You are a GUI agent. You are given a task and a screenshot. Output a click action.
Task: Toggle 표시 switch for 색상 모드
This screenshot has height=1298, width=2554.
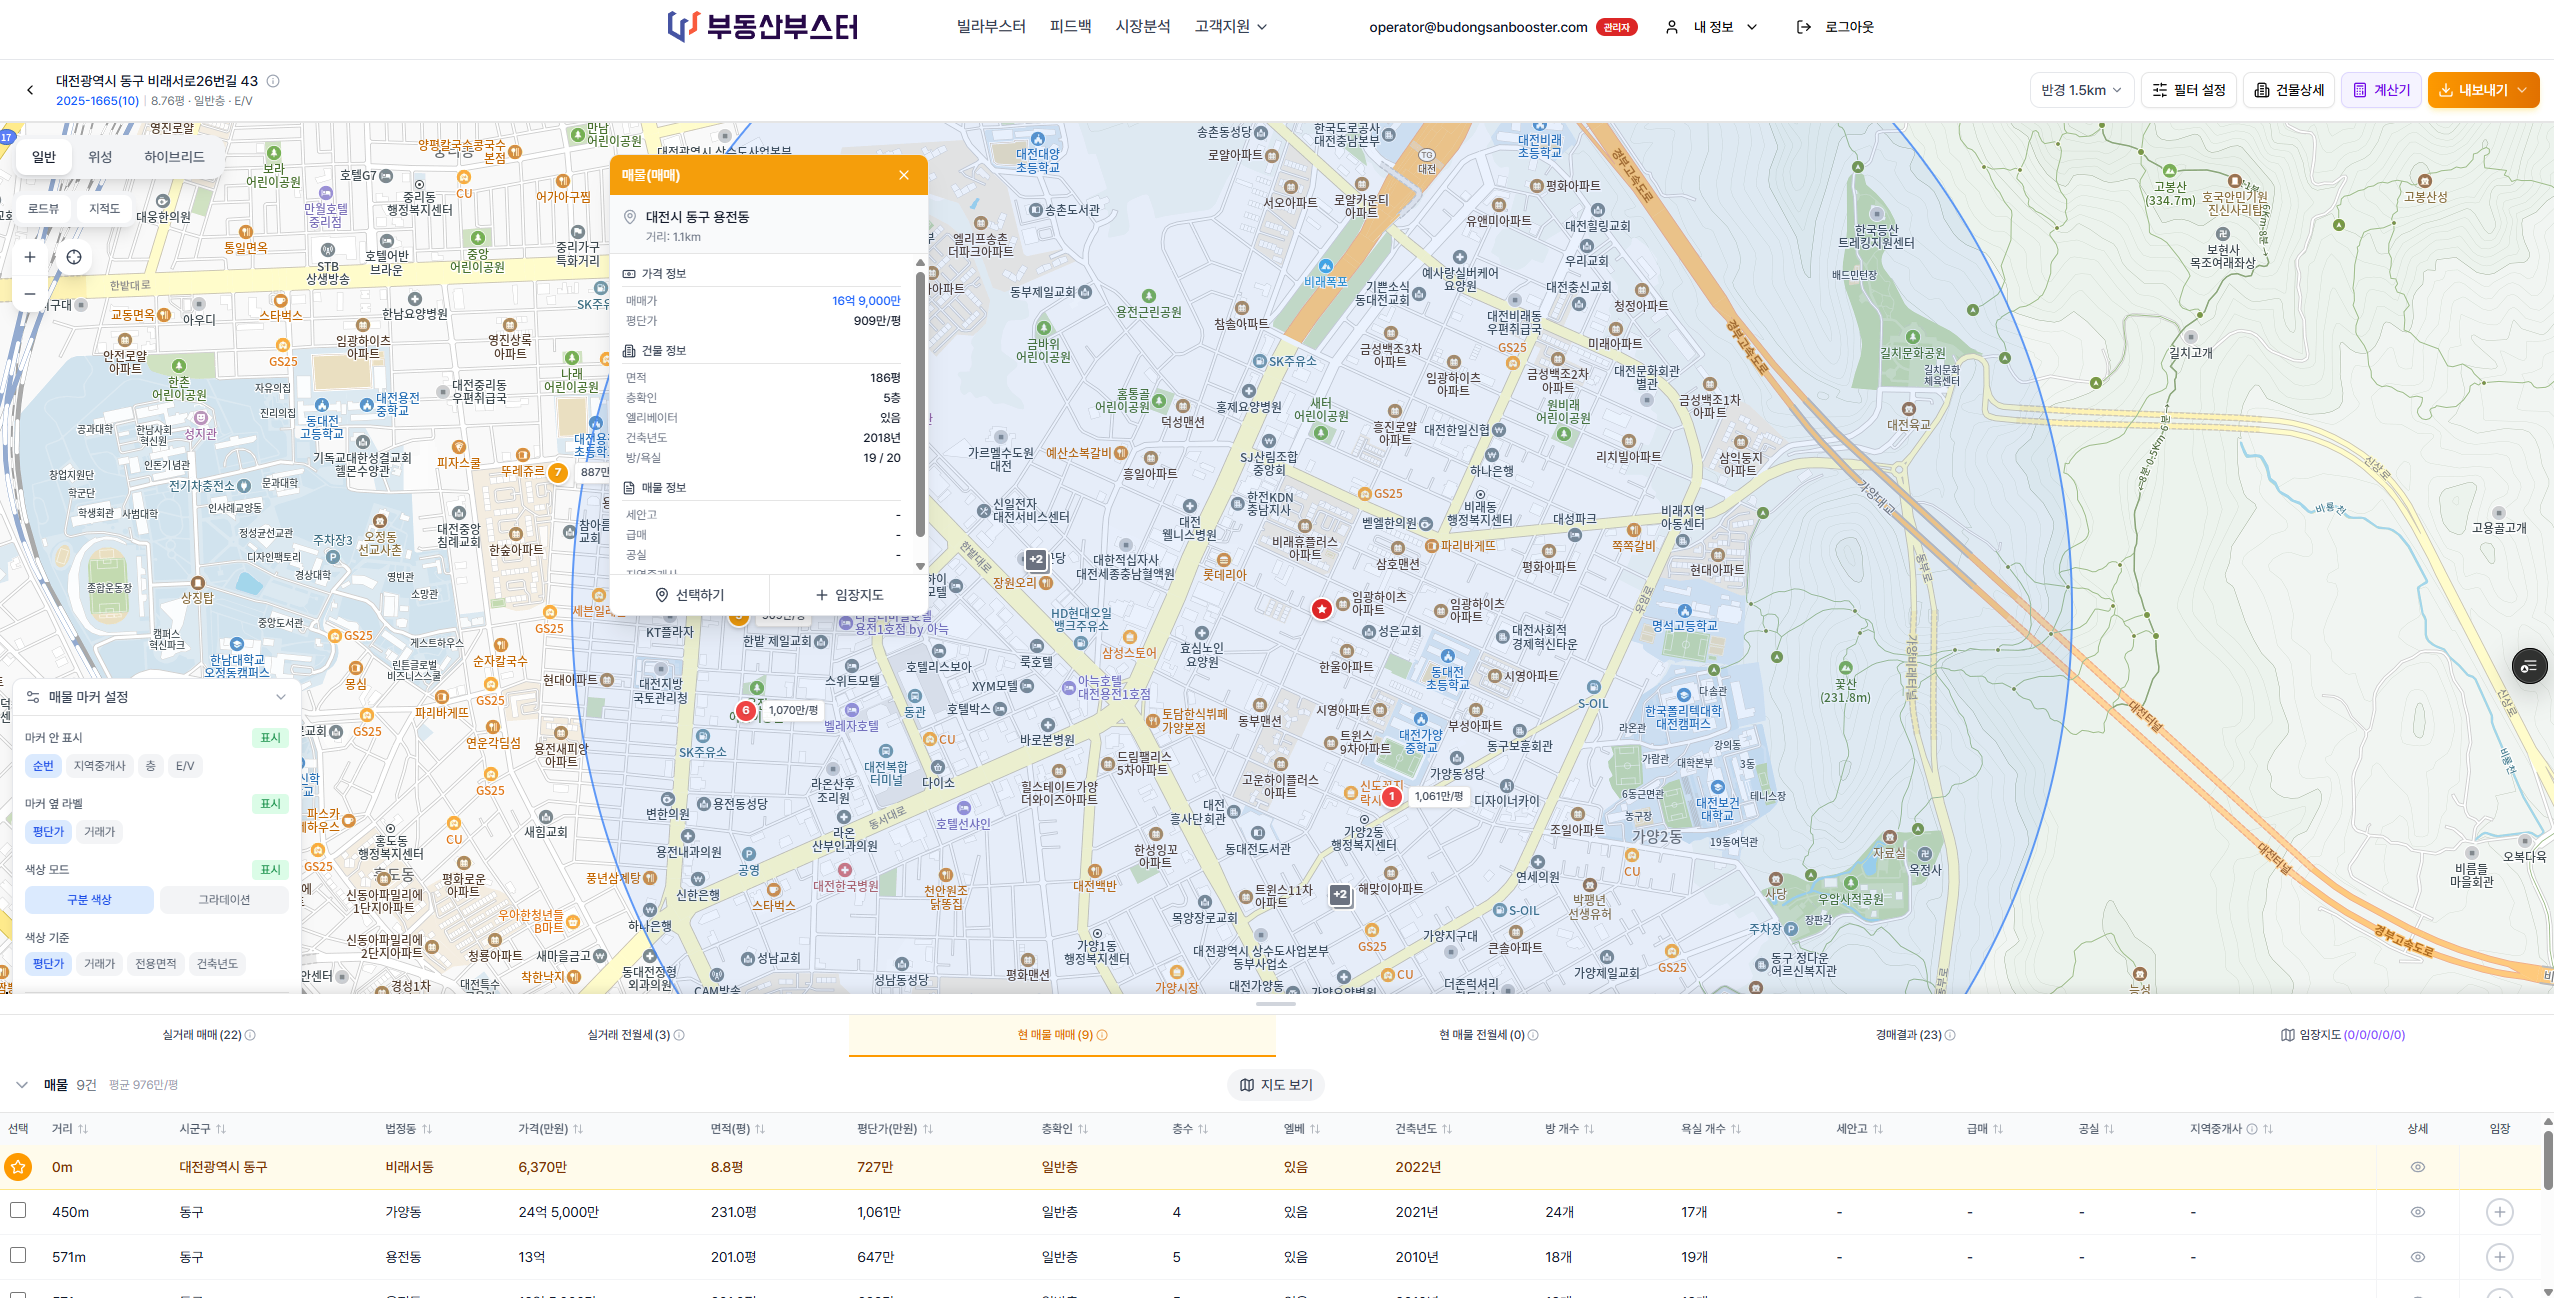point(269,869)
